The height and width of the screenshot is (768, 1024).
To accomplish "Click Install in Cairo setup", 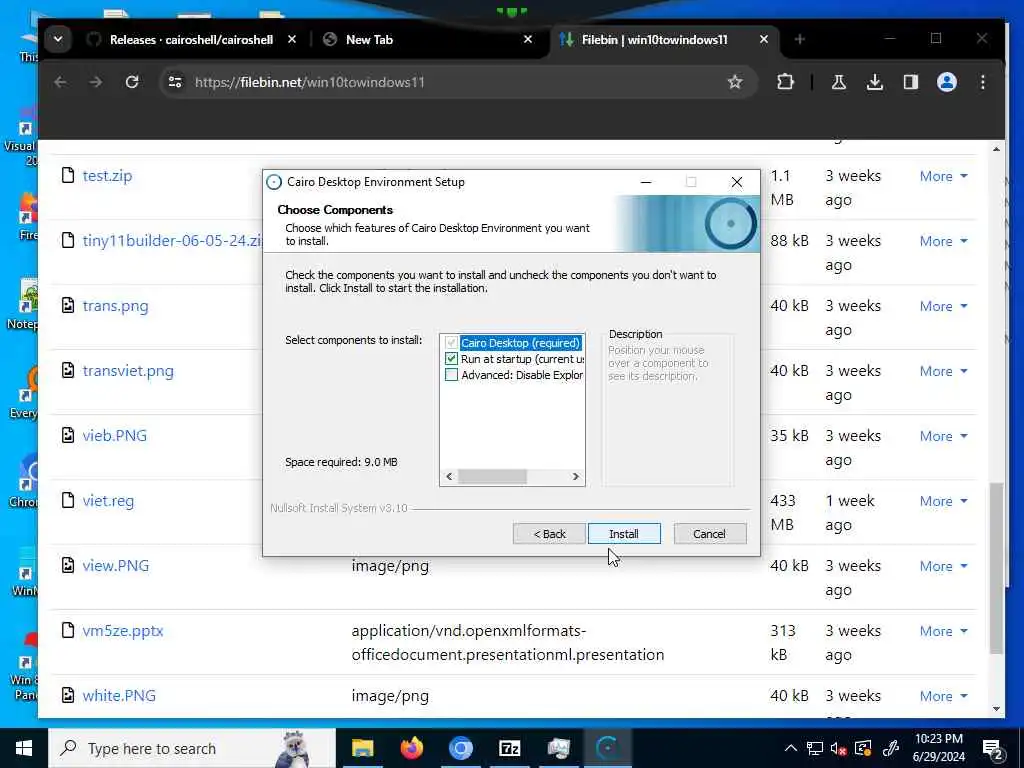I will click(x=624, y=534).
